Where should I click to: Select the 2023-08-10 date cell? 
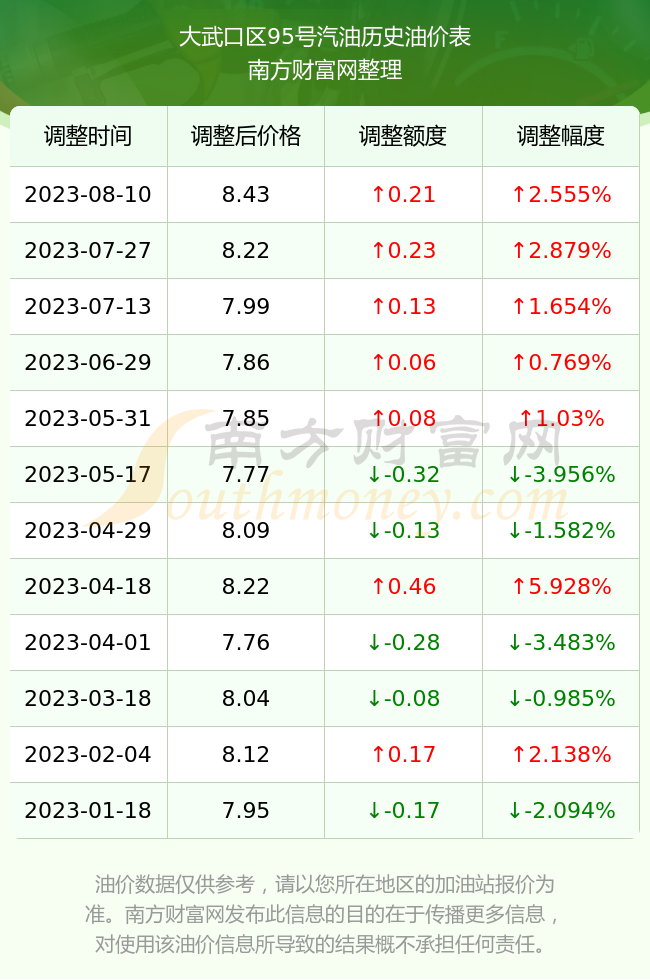click(88, 194)
